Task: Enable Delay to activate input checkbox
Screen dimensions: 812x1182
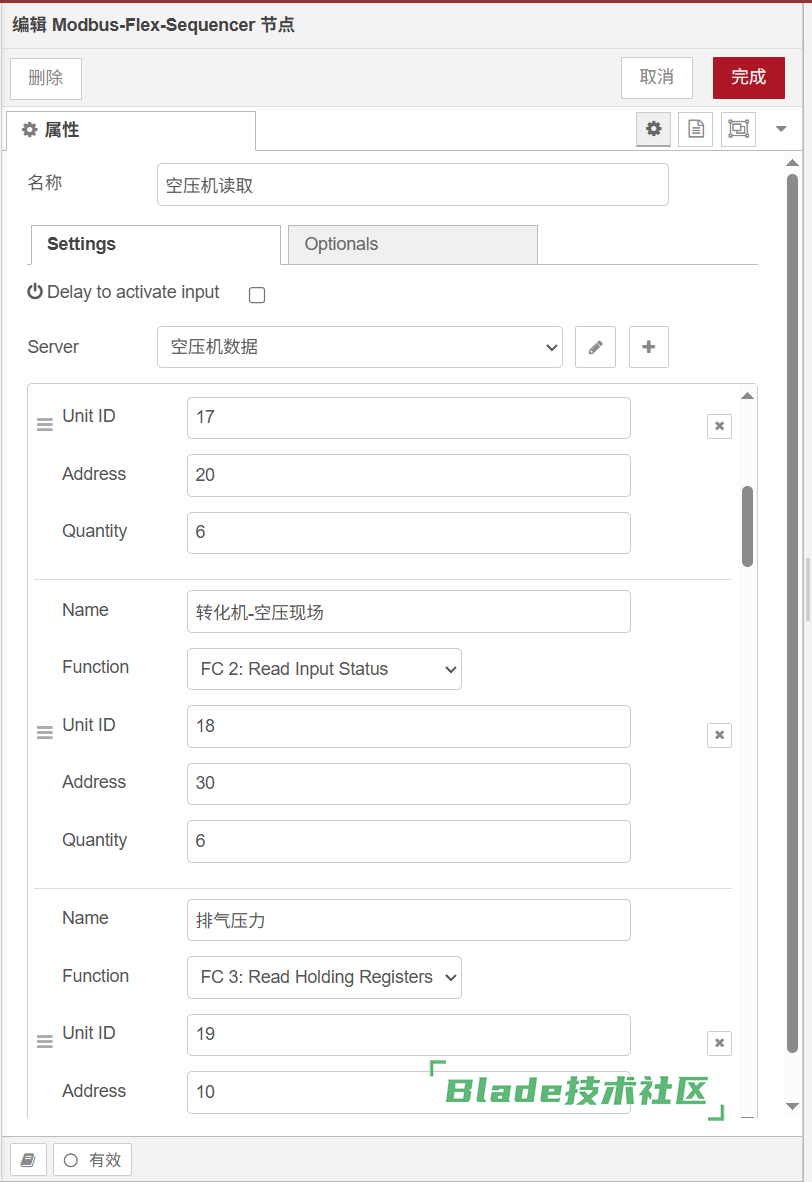Action: [x=257, y=295]
